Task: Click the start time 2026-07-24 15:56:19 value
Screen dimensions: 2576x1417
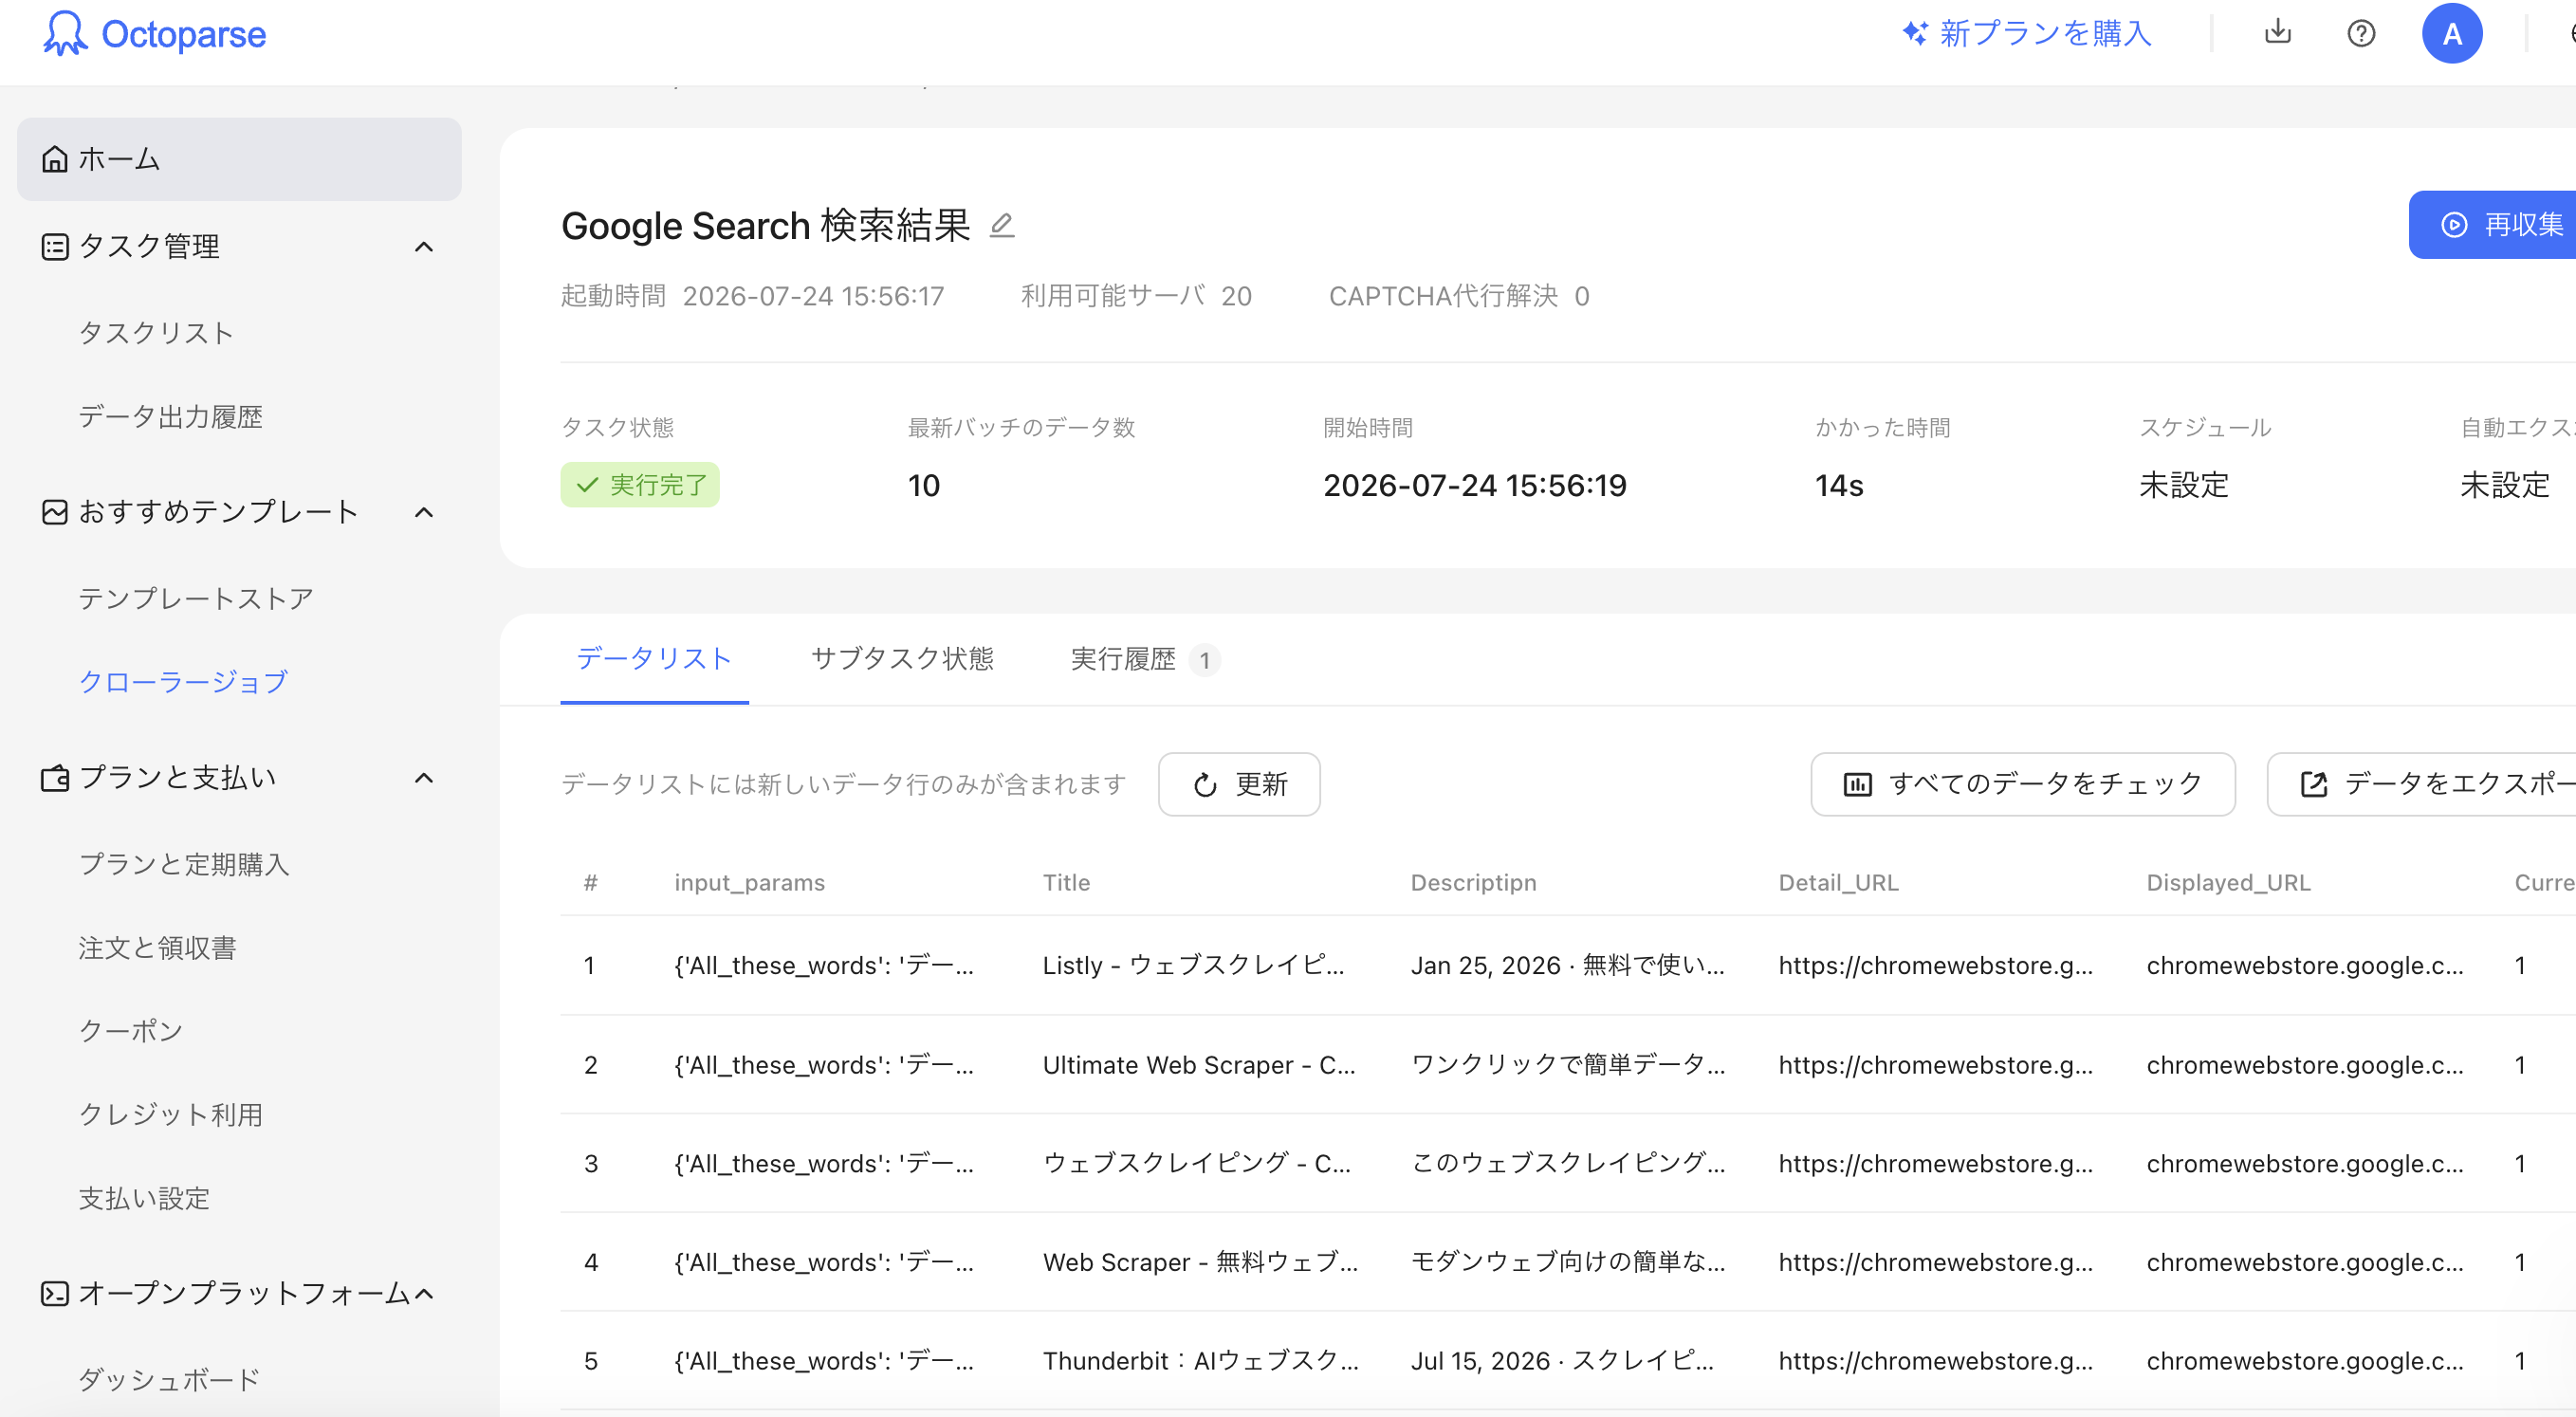Action: click(x=1475, y=486)
